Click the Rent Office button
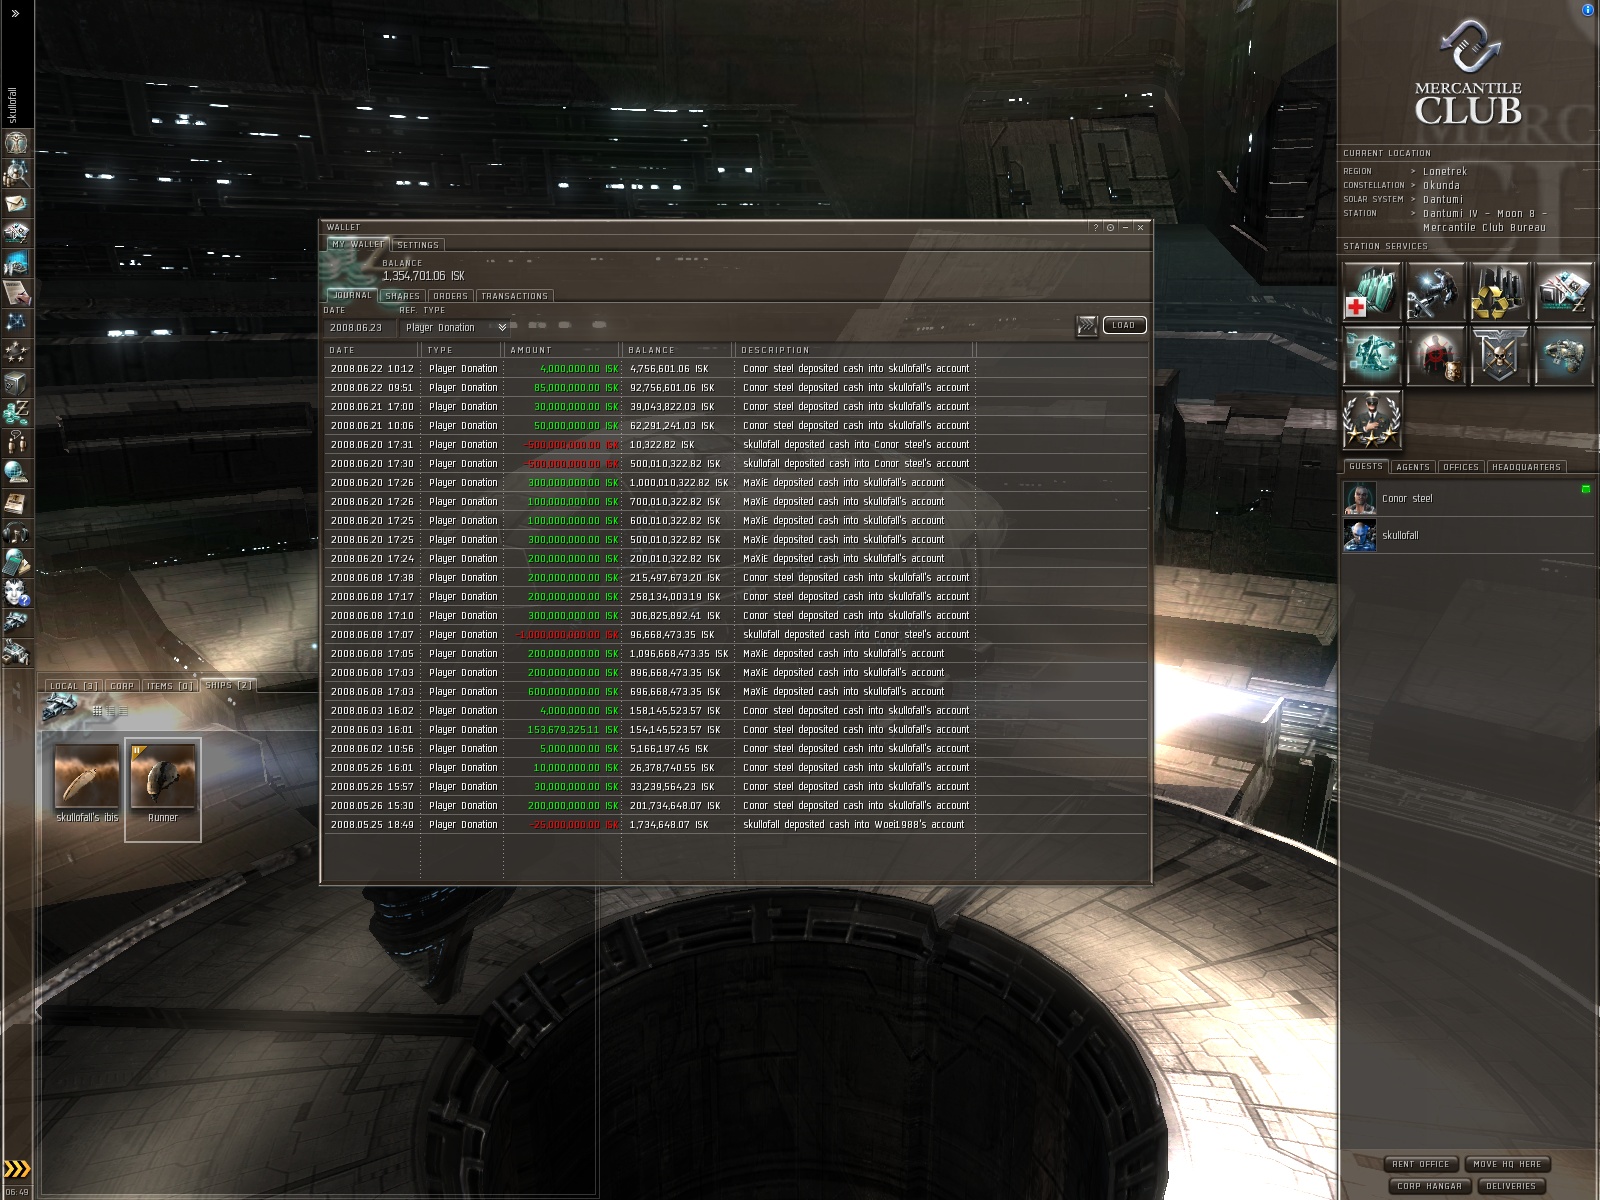Image resolution: width=1600 pixels, height=1200 pixels. [1421, 1164]
